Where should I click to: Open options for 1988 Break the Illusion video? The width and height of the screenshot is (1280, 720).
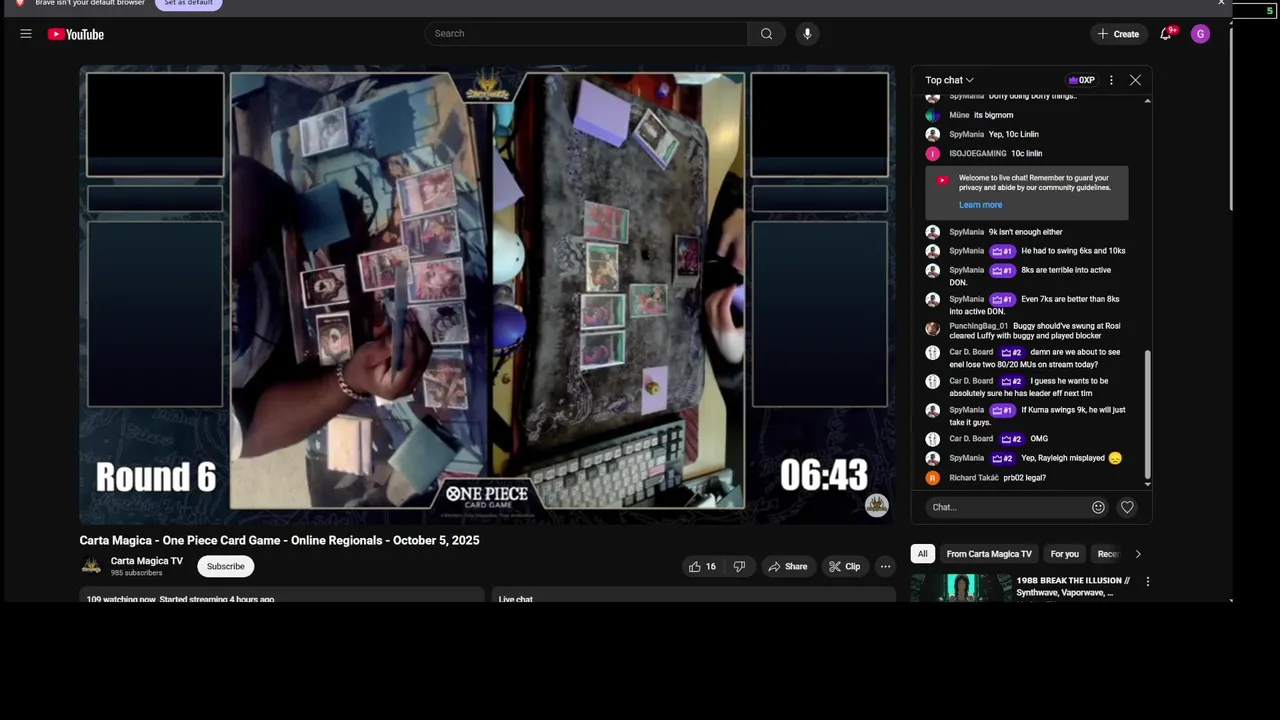[x=1148, y=581]
